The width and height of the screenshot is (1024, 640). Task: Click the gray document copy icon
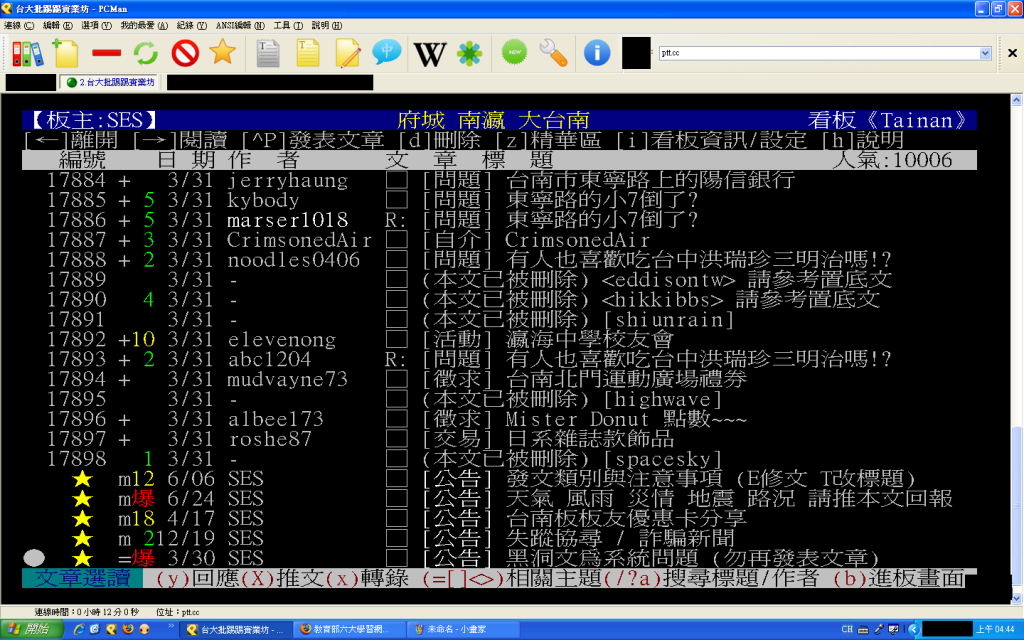click(x=268, y=52)
